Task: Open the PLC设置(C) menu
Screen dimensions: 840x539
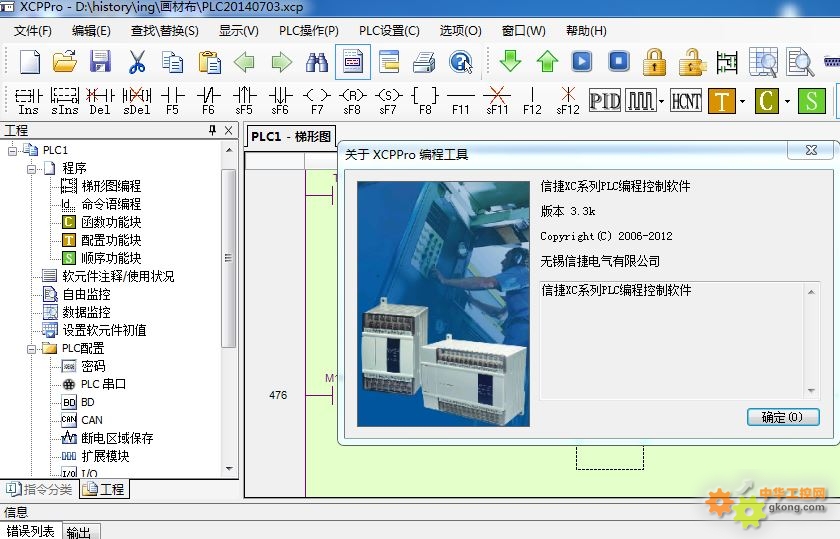Action: (x=389, y=31)
